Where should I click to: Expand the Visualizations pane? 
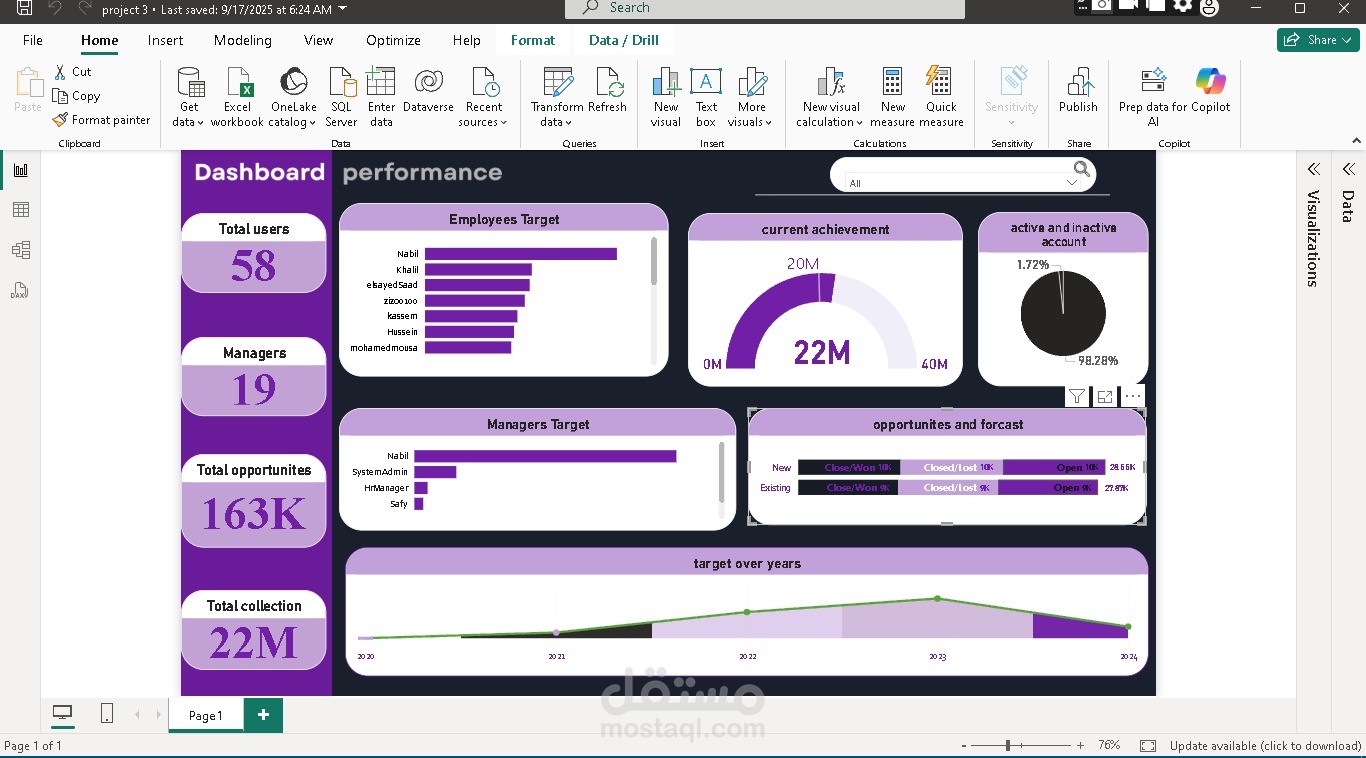[x=1314, y=169]
